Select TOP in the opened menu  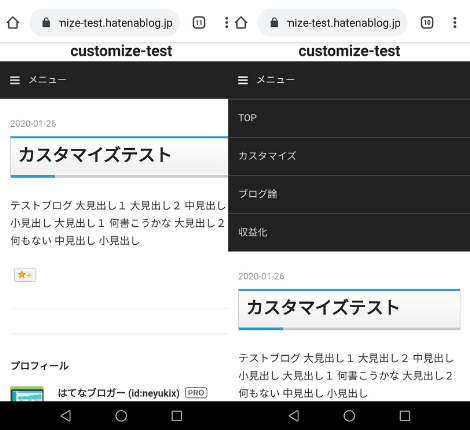click(x=349, y=118)
